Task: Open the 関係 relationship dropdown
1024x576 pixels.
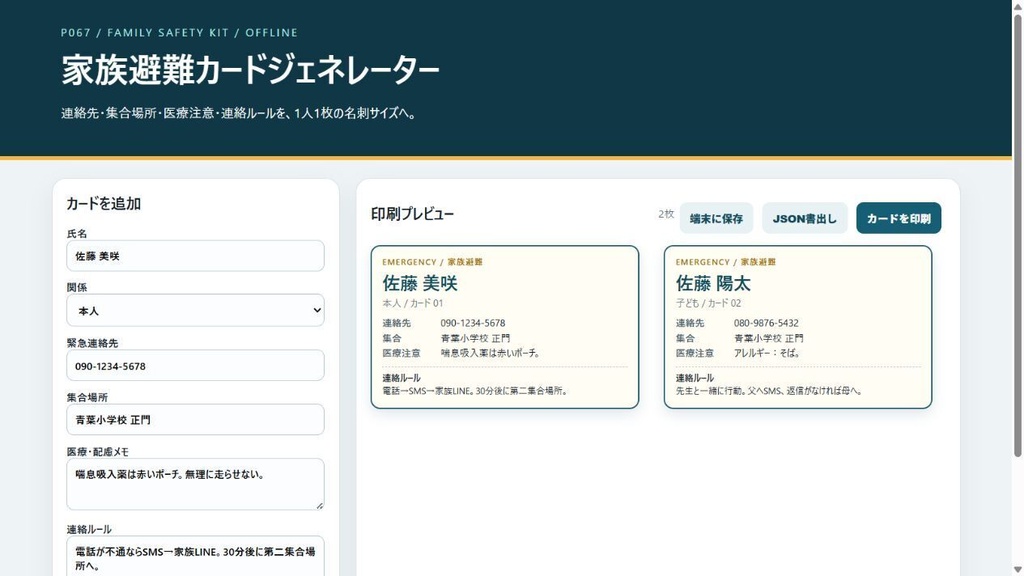Action: [195, 311]
